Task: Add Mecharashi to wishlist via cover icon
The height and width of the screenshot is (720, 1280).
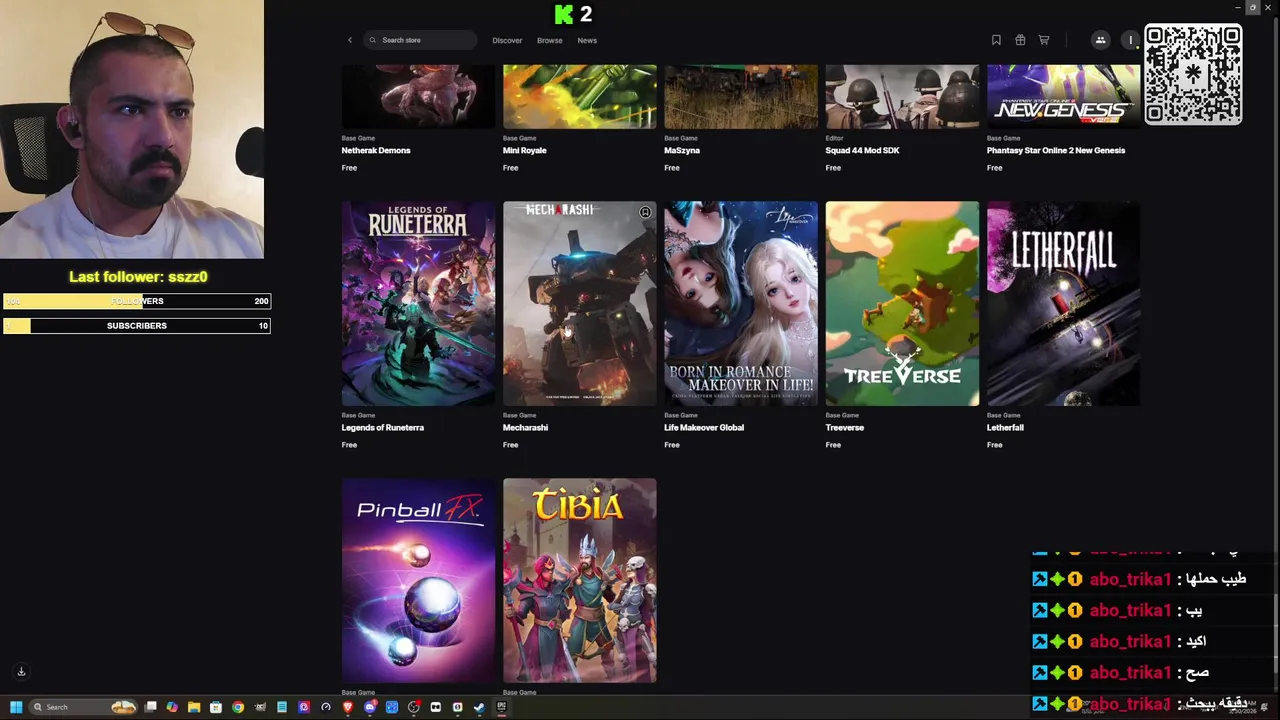Action: 645,212
